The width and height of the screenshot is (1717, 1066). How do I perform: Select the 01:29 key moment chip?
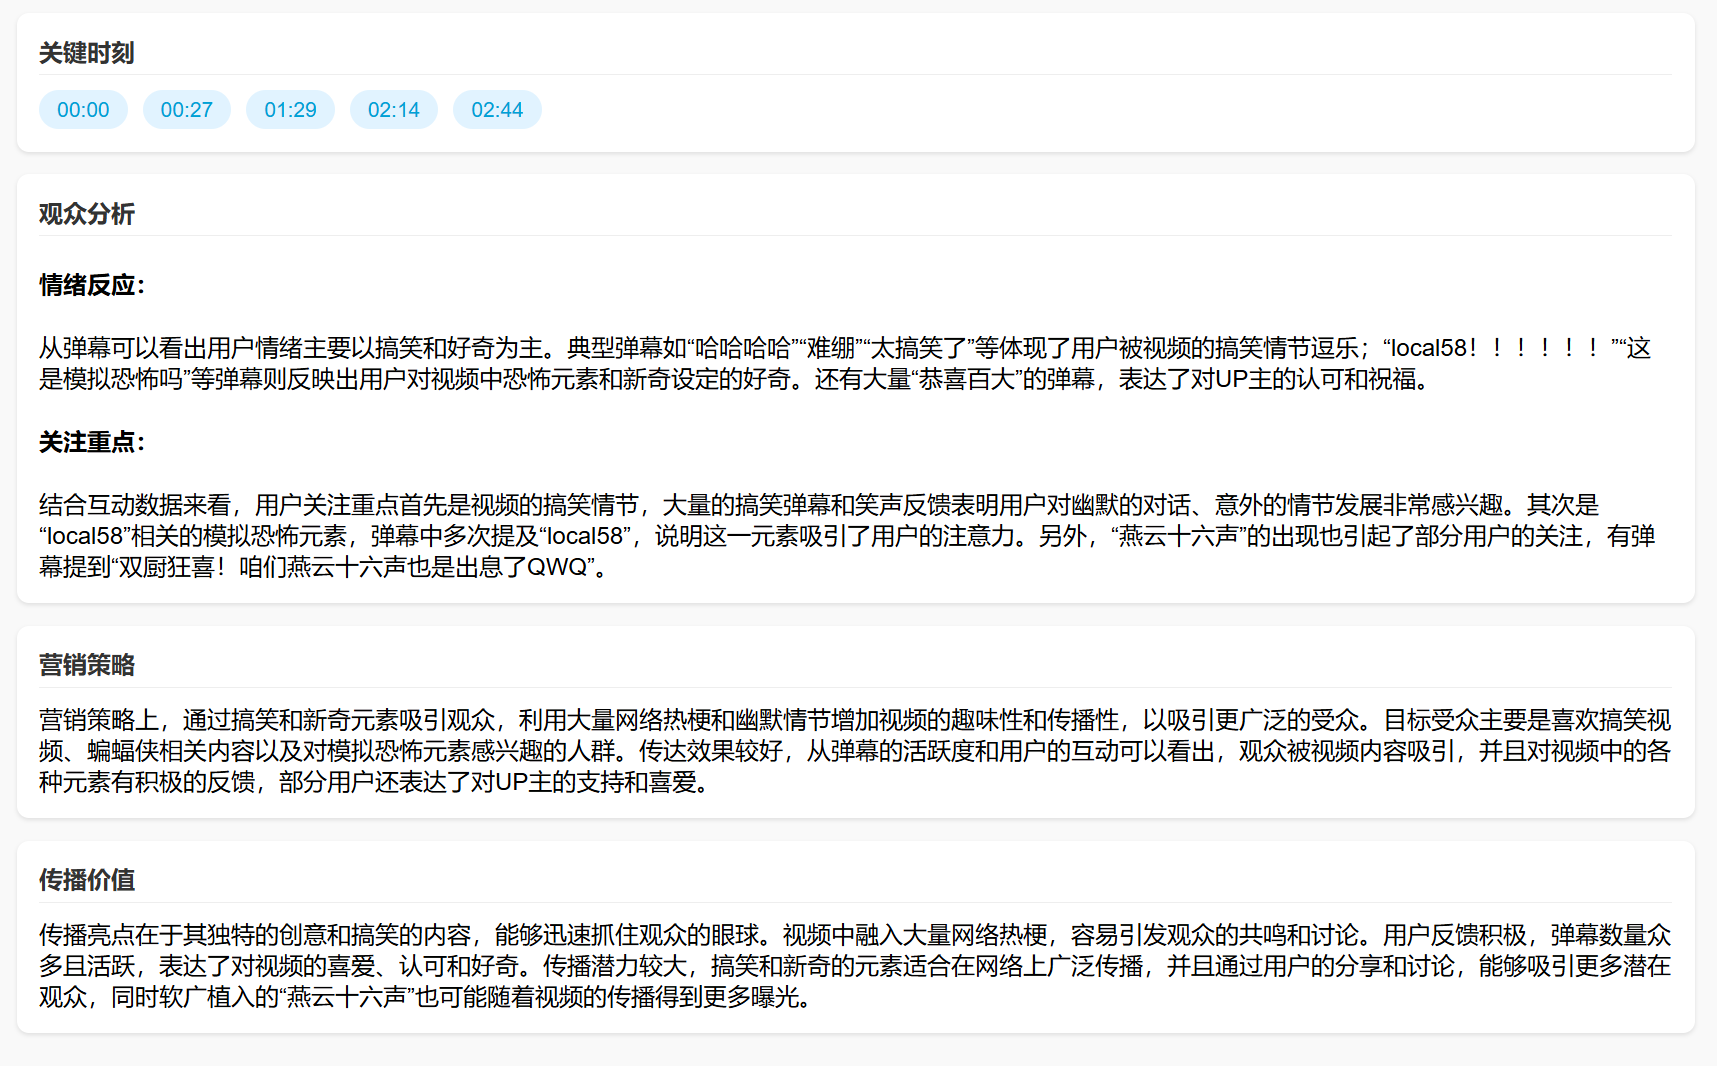pyautogui.click(x=290, y=110)
